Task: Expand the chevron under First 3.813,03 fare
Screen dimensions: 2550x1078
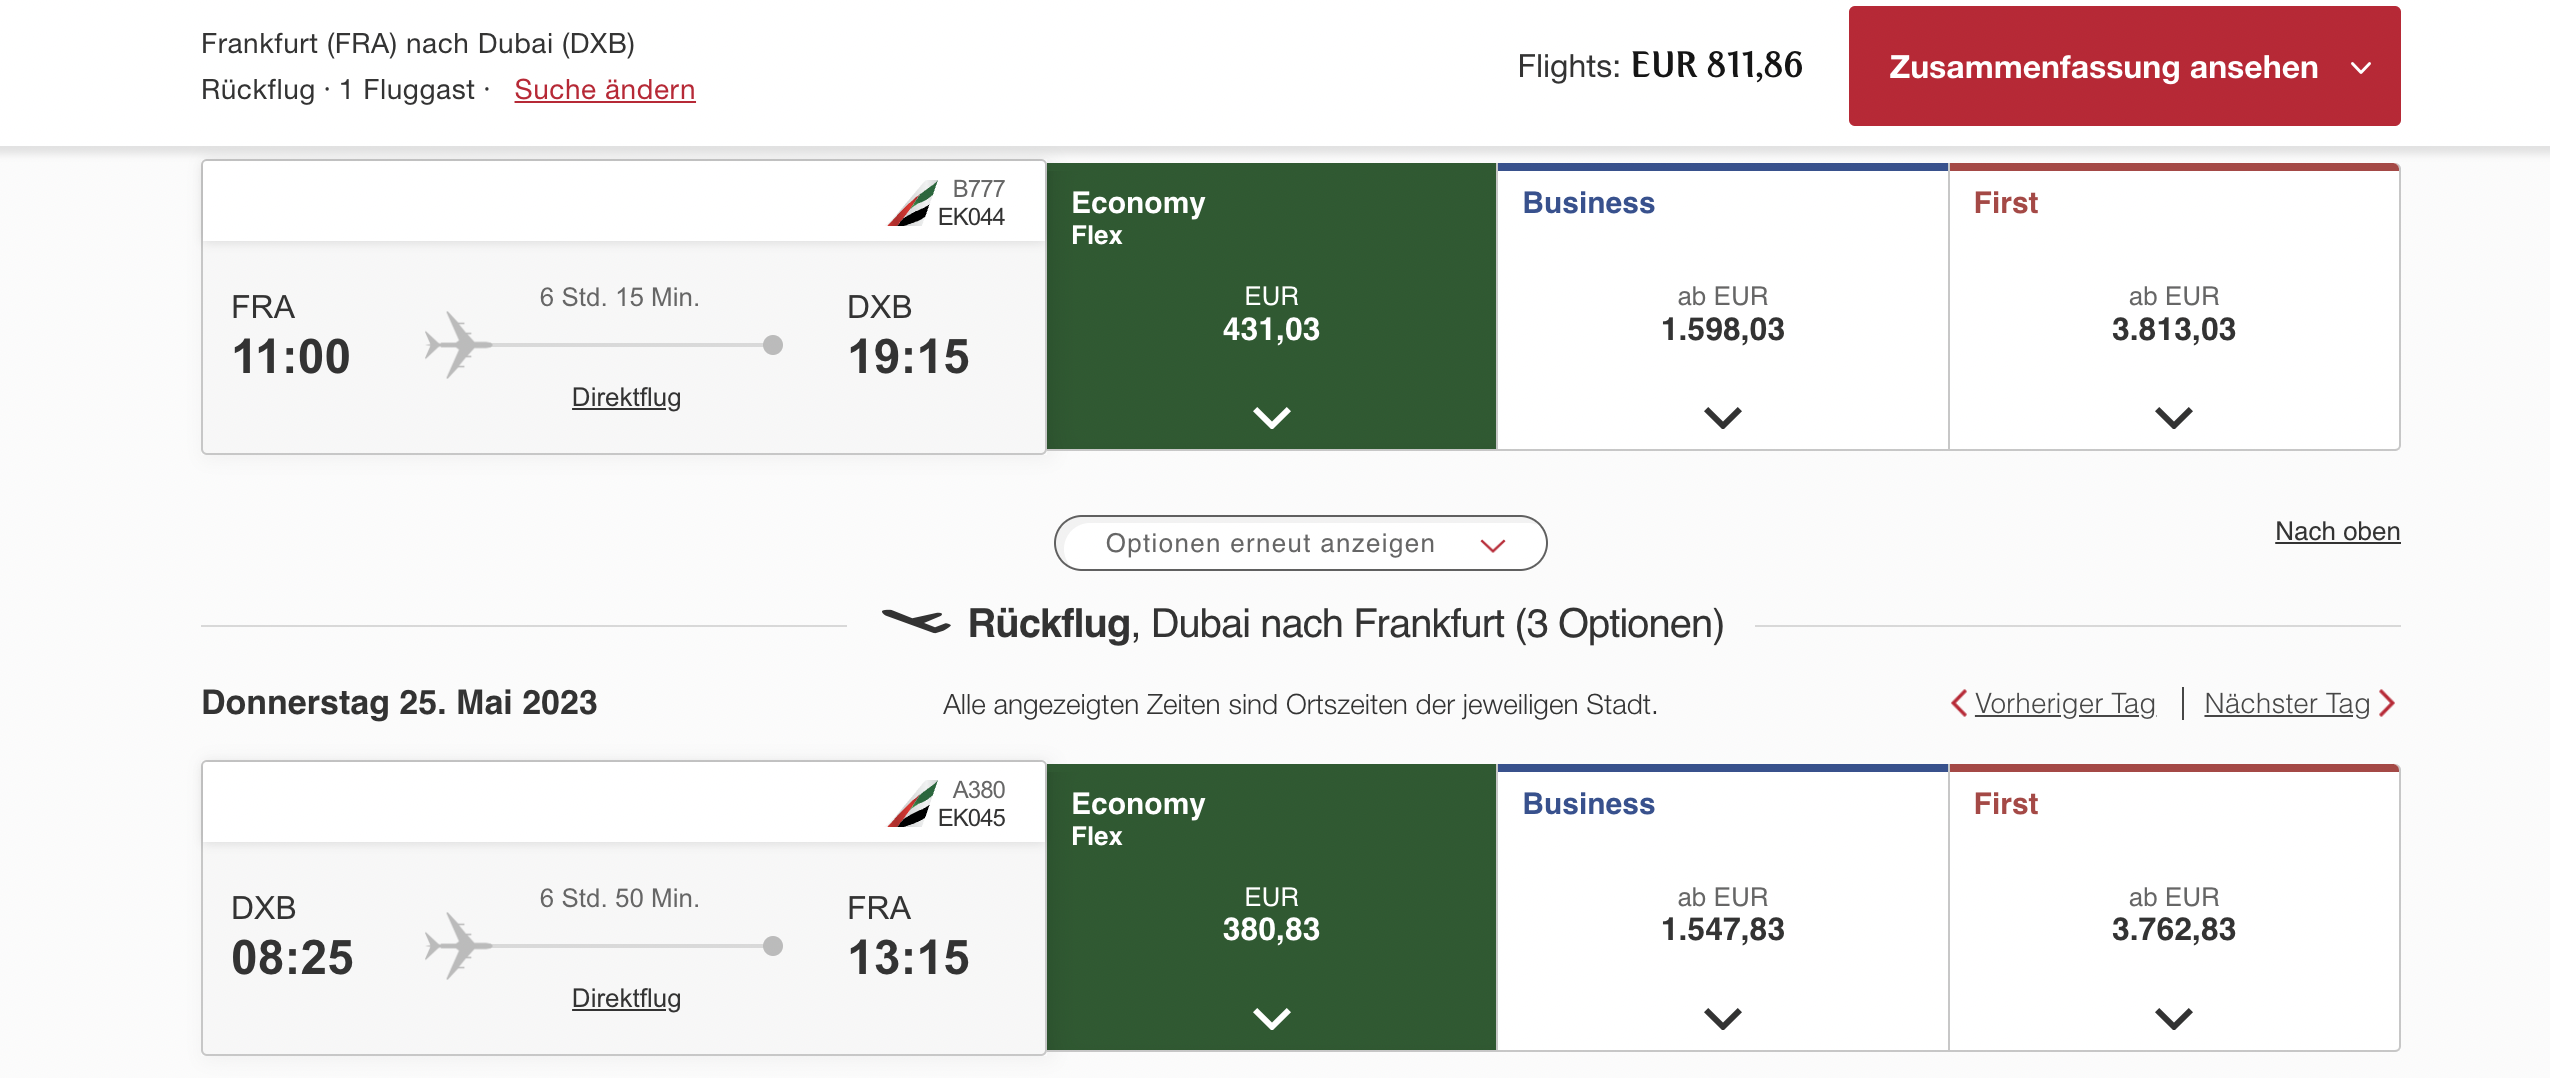Action: pyautogui.click(x=2173, y=417)
